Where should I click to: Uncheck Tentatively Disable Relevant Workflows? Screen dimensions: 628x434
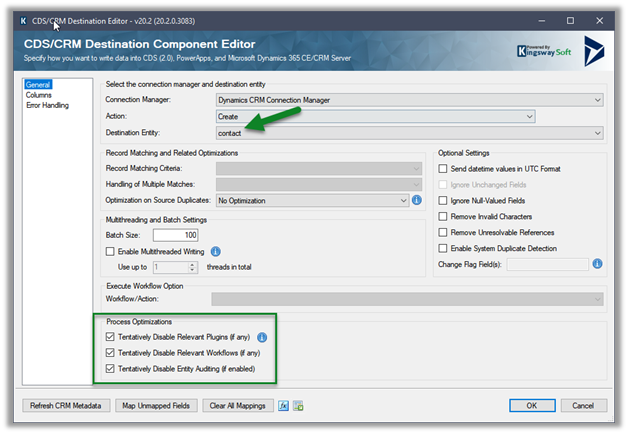(110, 353)
